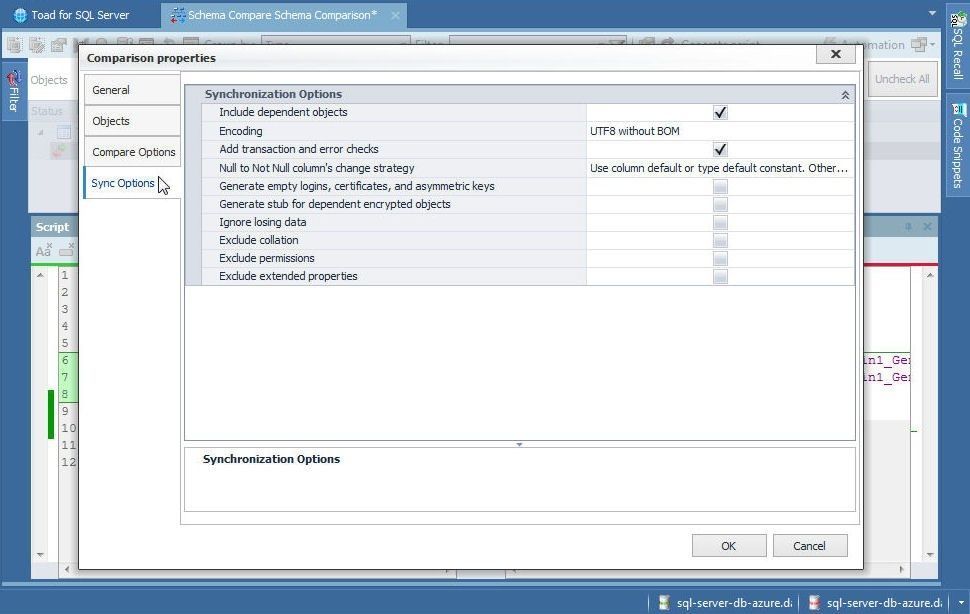Open the Objects properties tab
The image size is (970, 614).
point(132,121)
